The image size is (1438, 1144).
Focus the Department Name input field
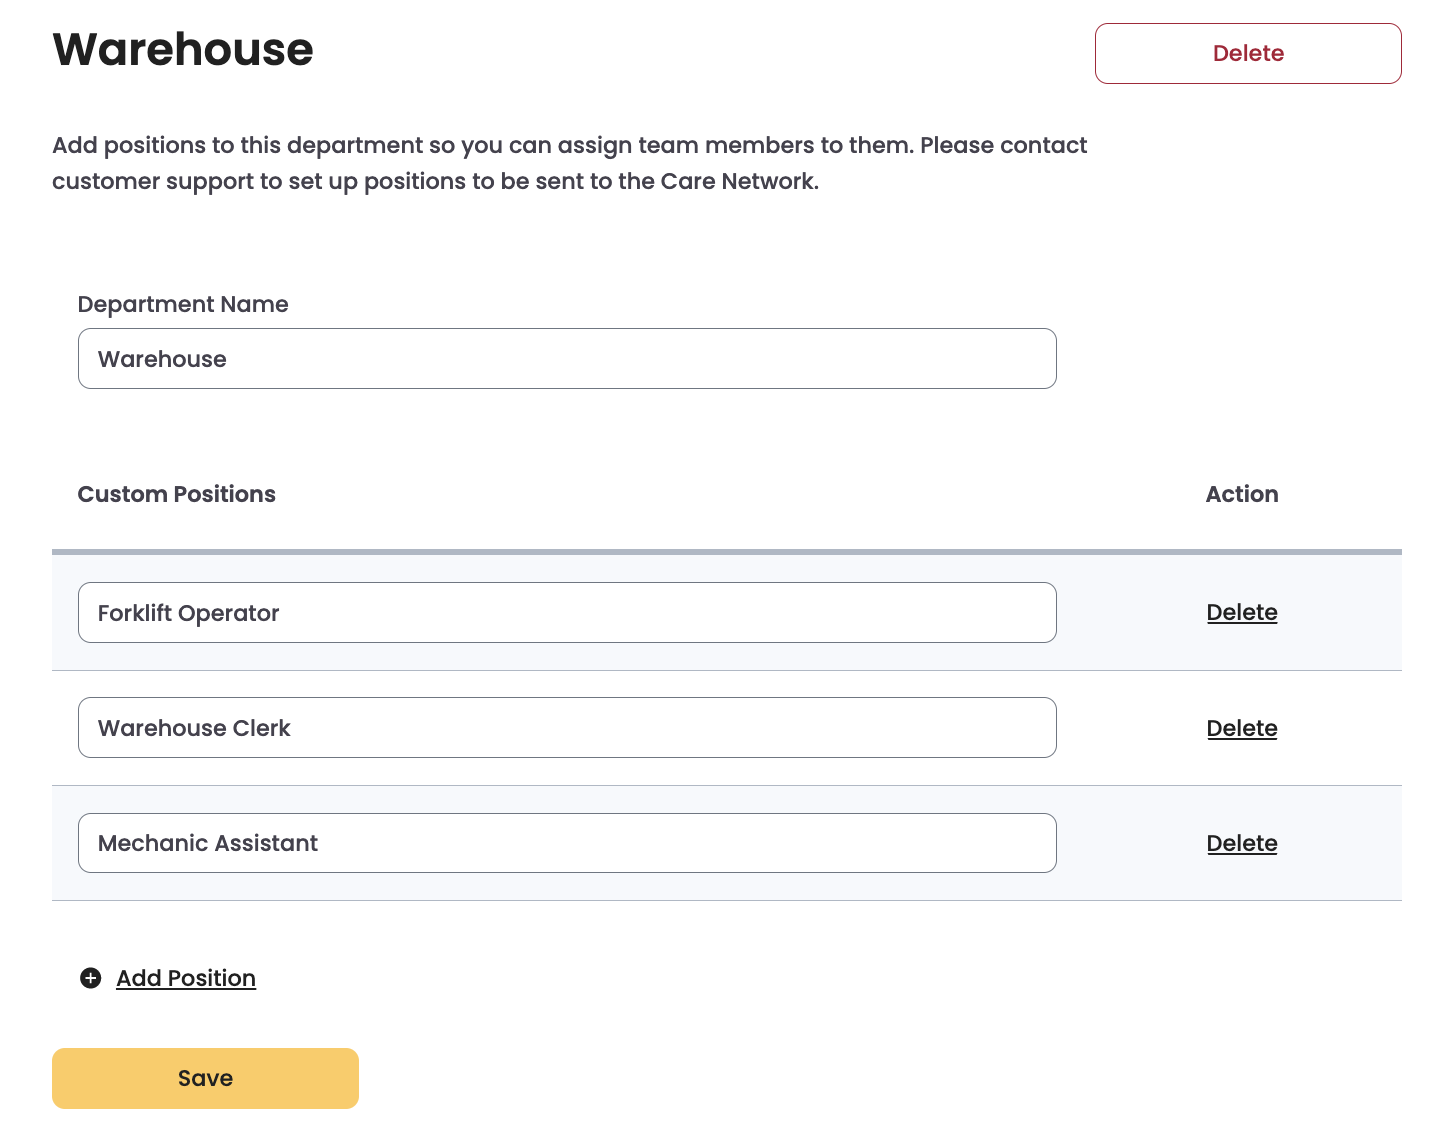(567, 359)
